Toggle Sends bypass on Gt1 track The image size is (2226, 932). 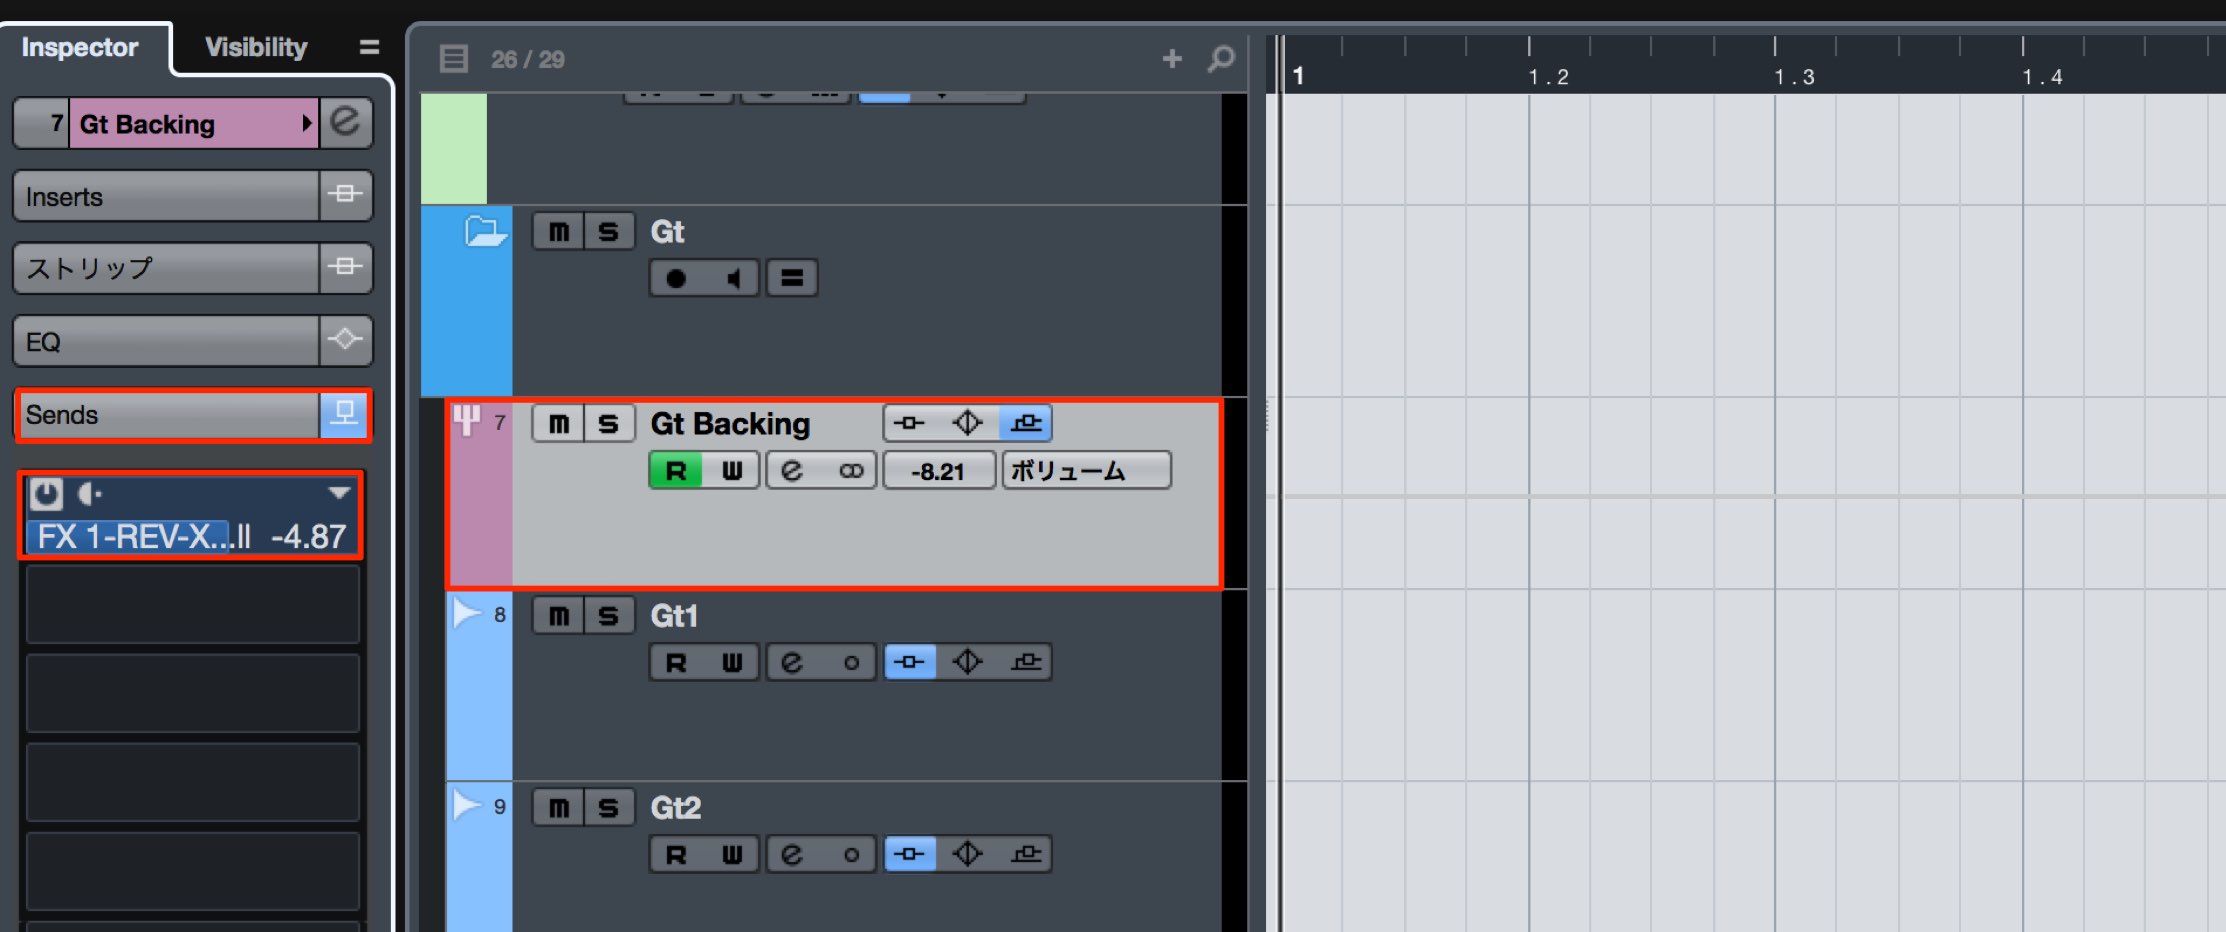1025,662
